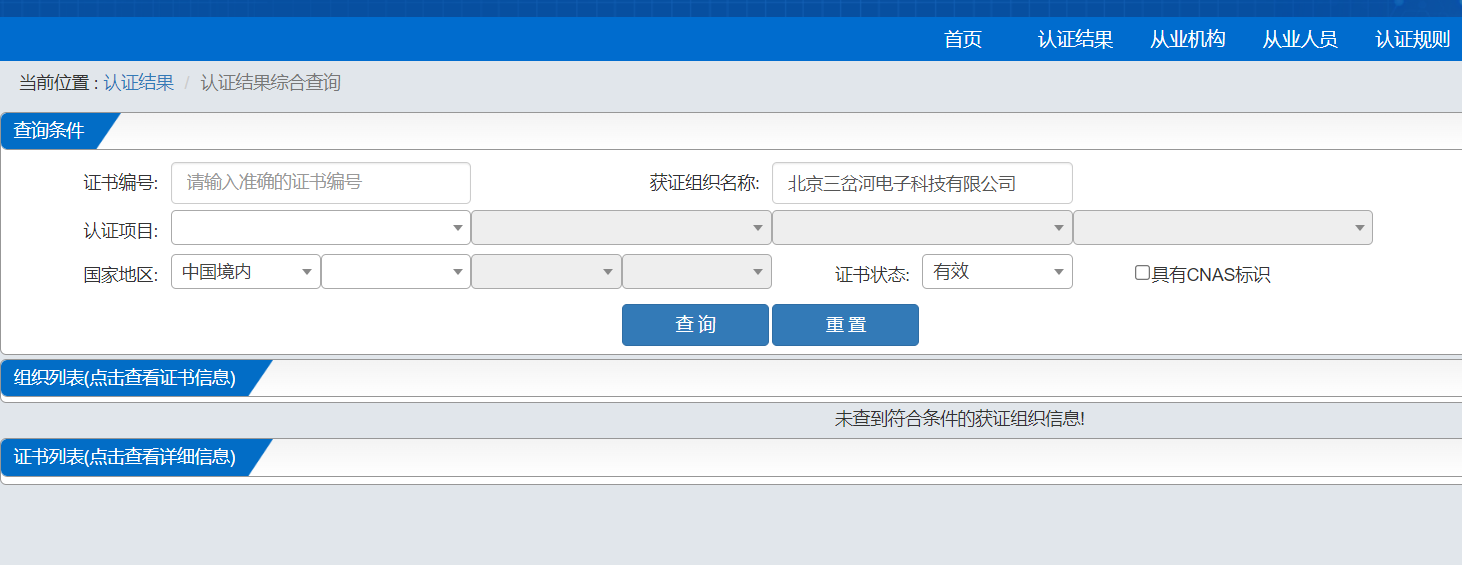Open the 中国境内 country dropdown
This screenshot has width=1462, height=565.
[246, 272]
